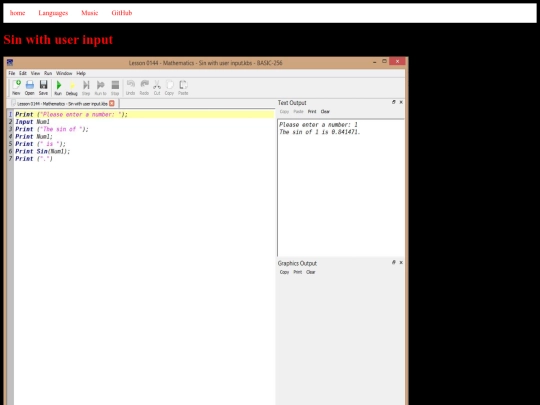Click code line 'Input Num1'
The width and height of the screenshot is (540, 405).
[x=33, y=122]
